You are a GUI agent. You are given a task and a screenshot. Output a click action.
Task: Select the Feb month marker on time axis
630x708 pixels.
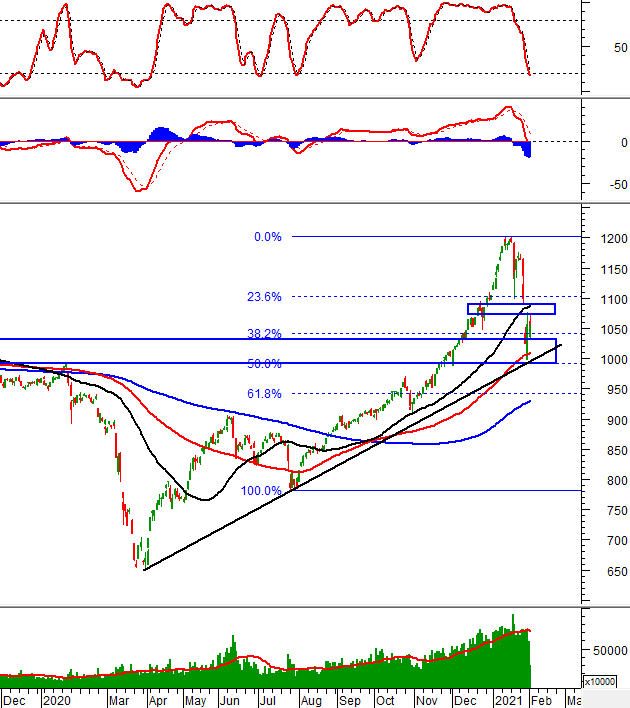click(x=541, y=701)
